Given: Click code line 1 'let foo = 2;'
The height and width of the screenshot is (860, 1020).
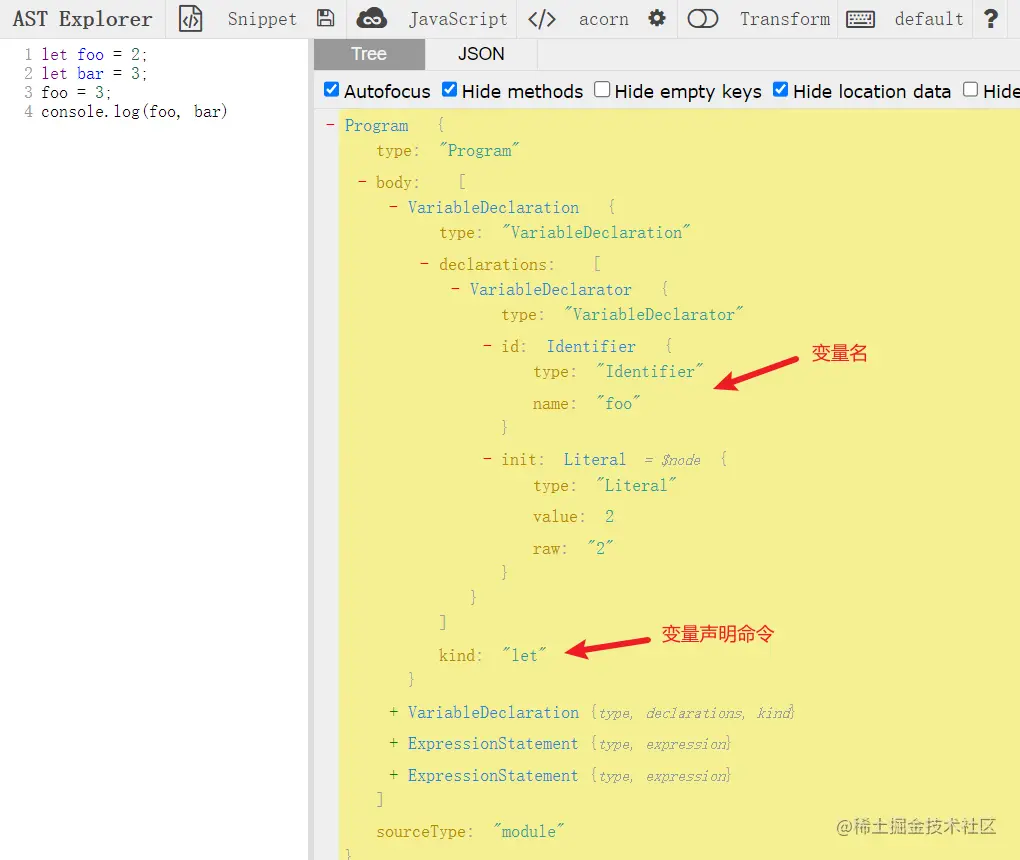Looking at the screenshot, I should 94,54.
